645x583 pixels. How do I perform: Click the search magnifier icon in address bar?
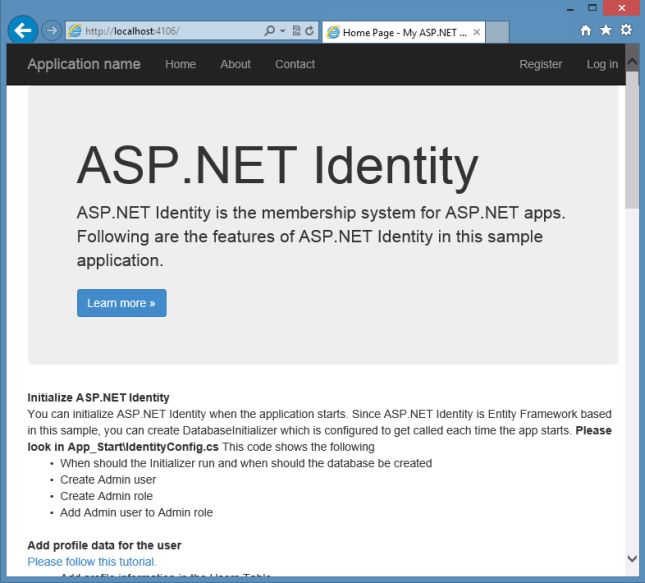(269, 30)
